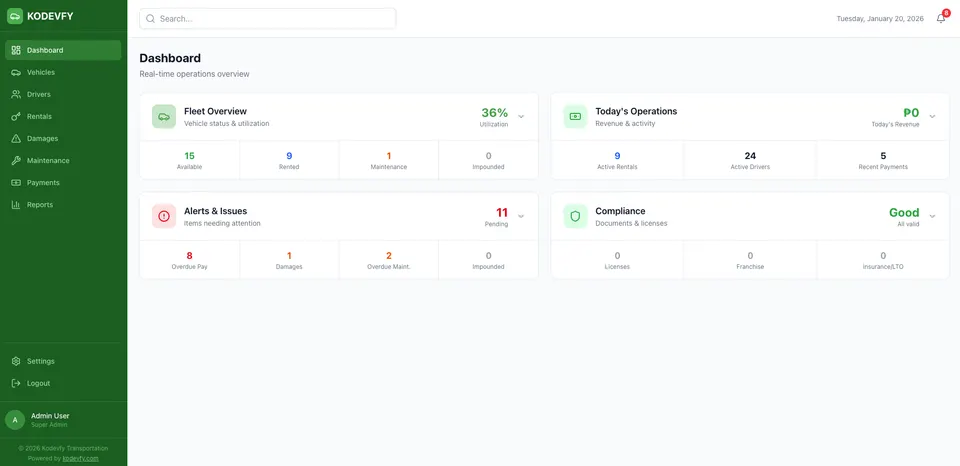Click the ₱0 Today's Revenue value
The height and width of the screenshot is (466, 960).
911,113
